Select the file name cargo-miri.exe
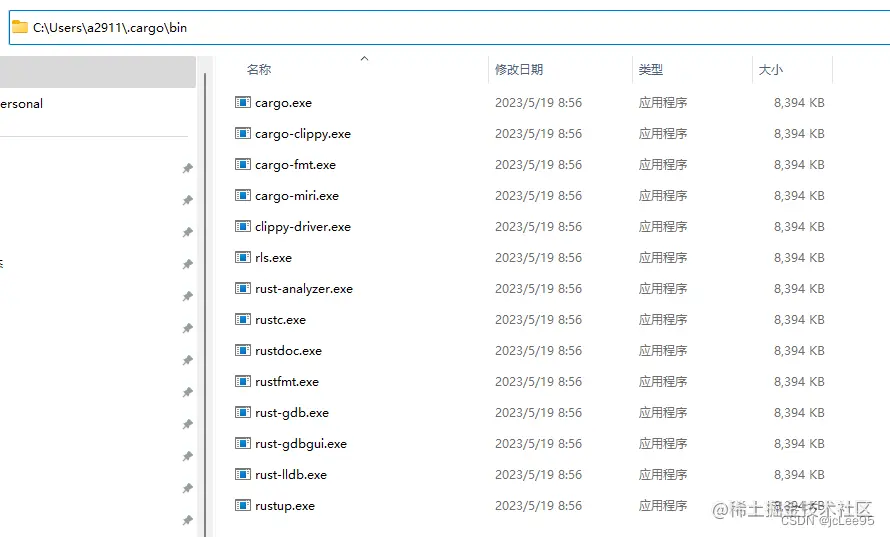 click(297, 196)
